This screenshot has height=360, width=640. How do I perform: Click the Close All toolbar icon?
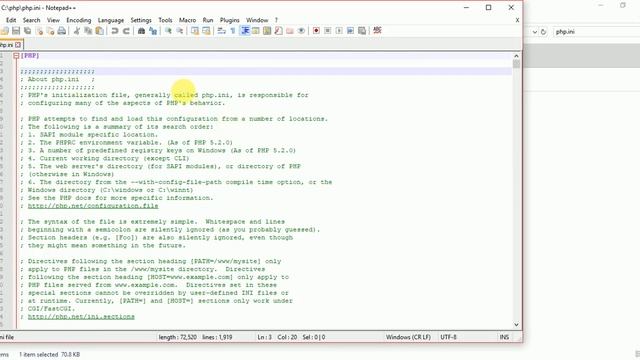coord(50,31)
